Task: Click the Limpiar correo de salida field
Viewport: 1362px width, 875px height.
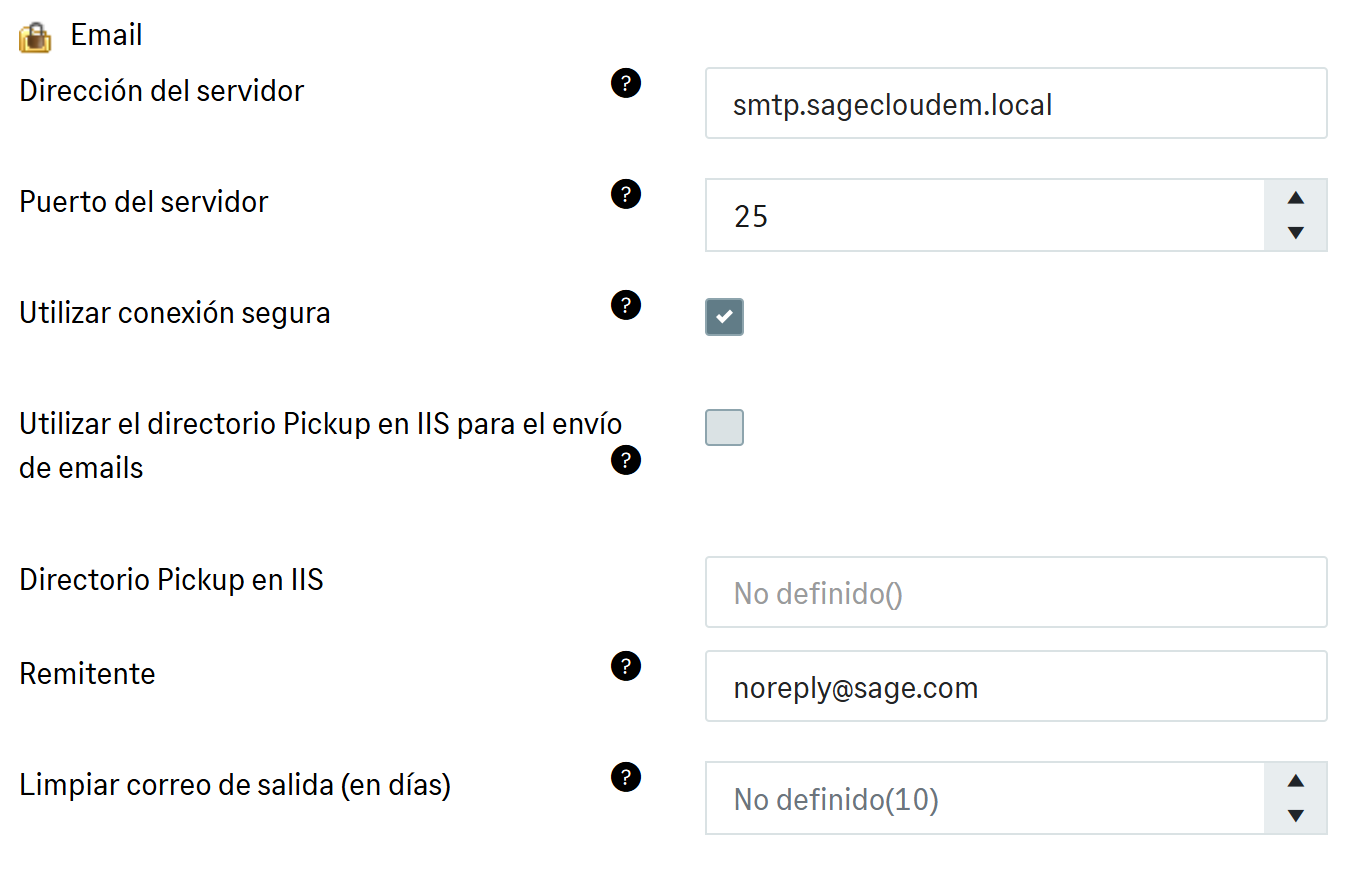Action: [x=985, y=799]
